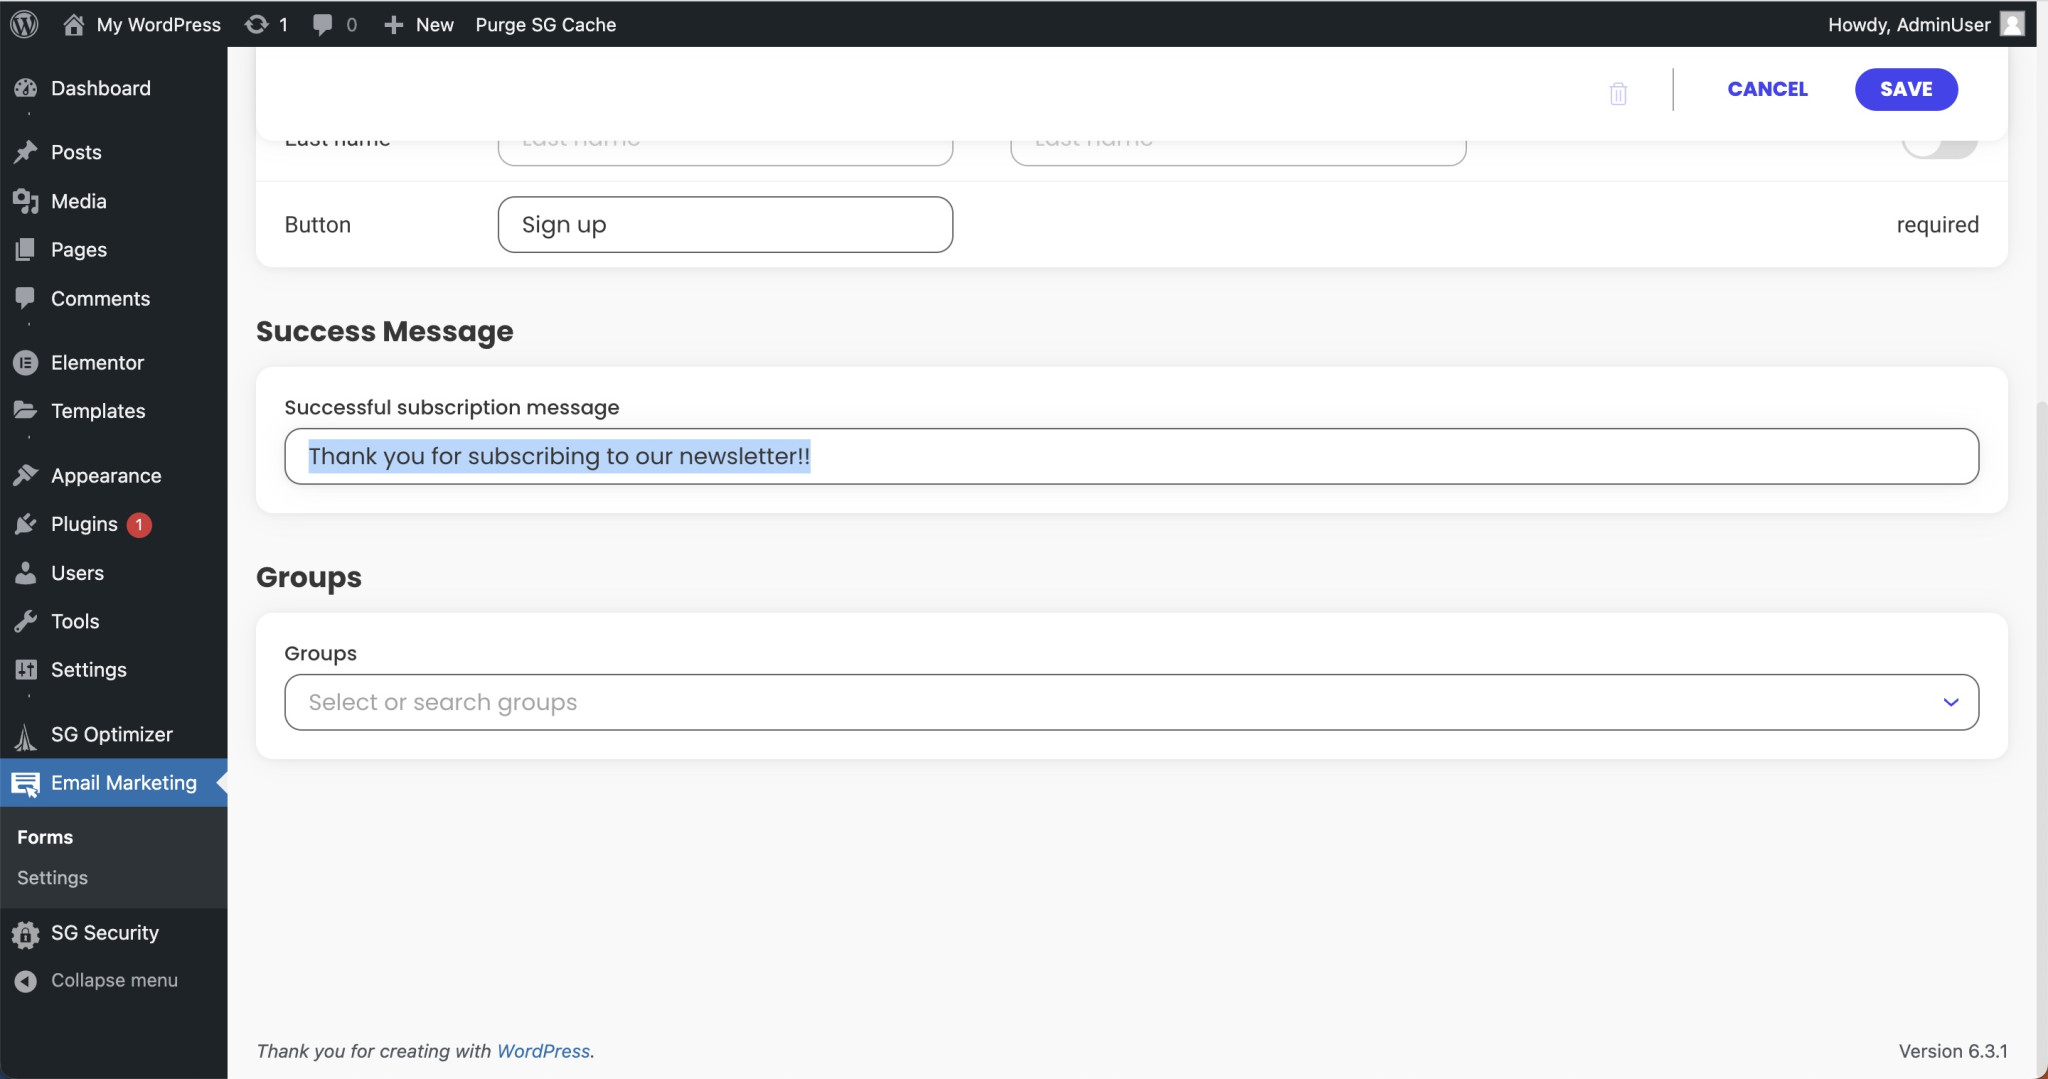Click the required label text
Screen dimensions: 2048x1079
coord(1937,224)
